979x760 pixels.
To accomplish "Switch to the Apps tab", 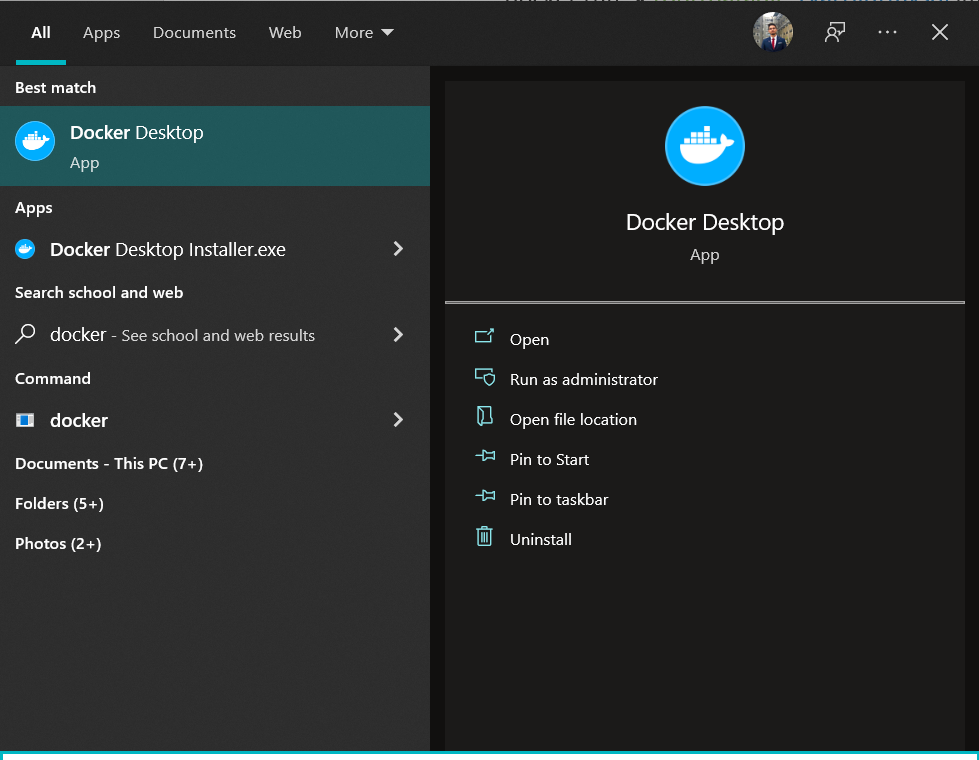I will tap(101, 32).
